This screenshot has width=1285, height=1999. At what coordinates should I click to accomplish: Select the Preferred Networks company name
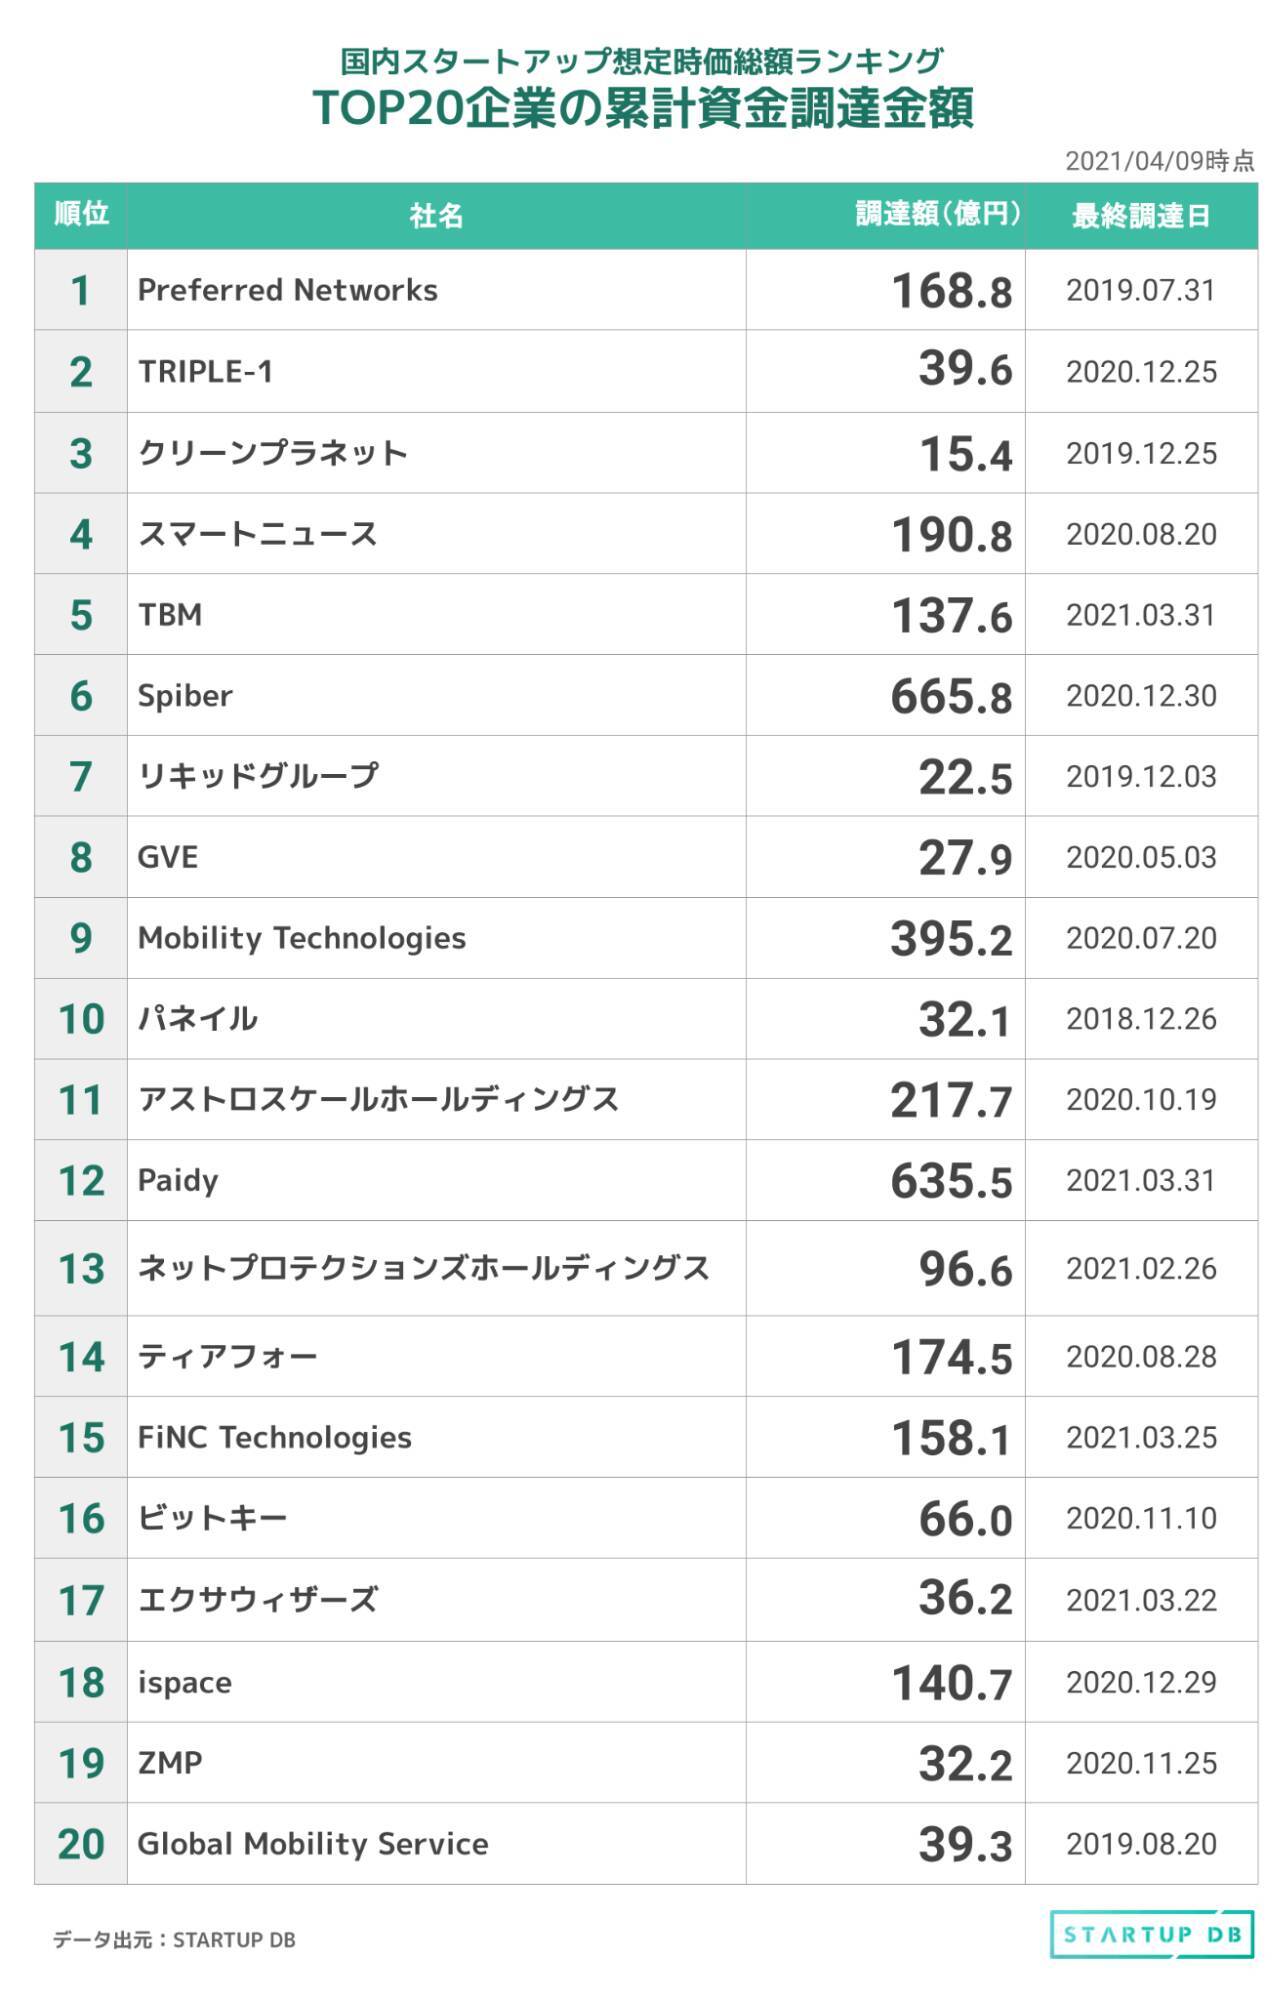pyautogui.click(x=288, y=290)
